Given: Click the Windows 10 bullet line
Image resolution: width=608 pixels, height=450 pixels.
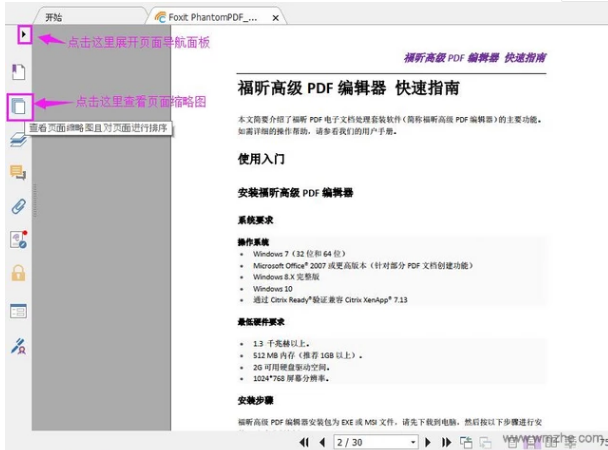Looking at the screenshot, I should 273,289.
